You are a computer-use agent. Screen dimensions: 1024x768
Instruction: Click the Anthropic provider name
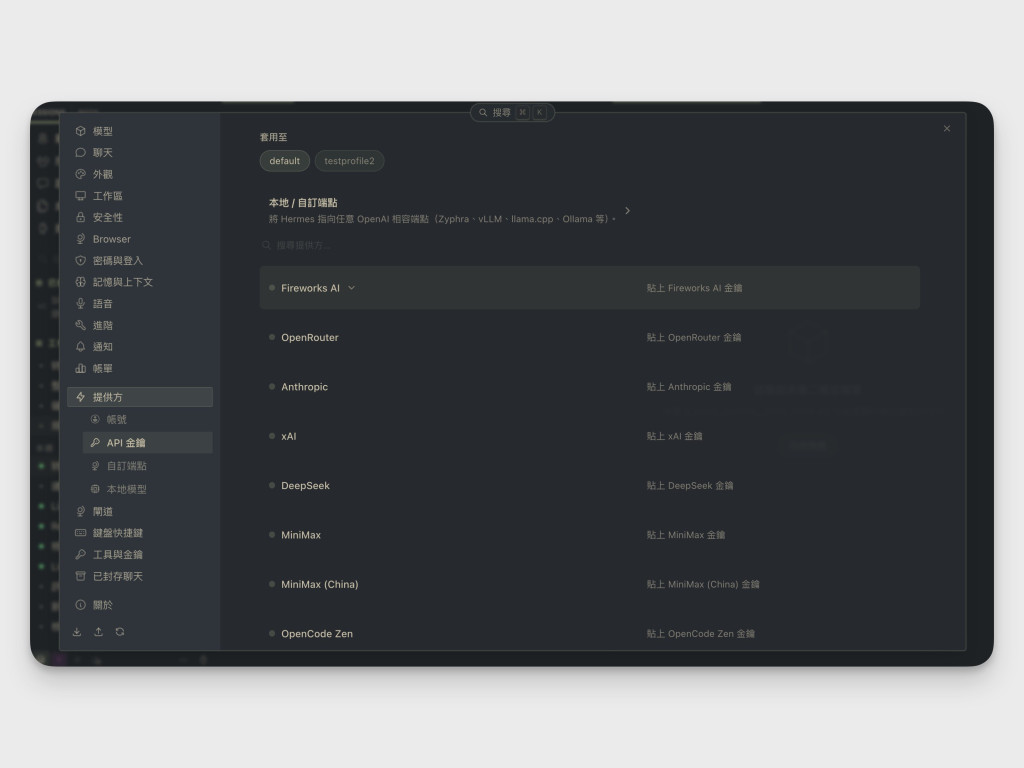(304, 387)
